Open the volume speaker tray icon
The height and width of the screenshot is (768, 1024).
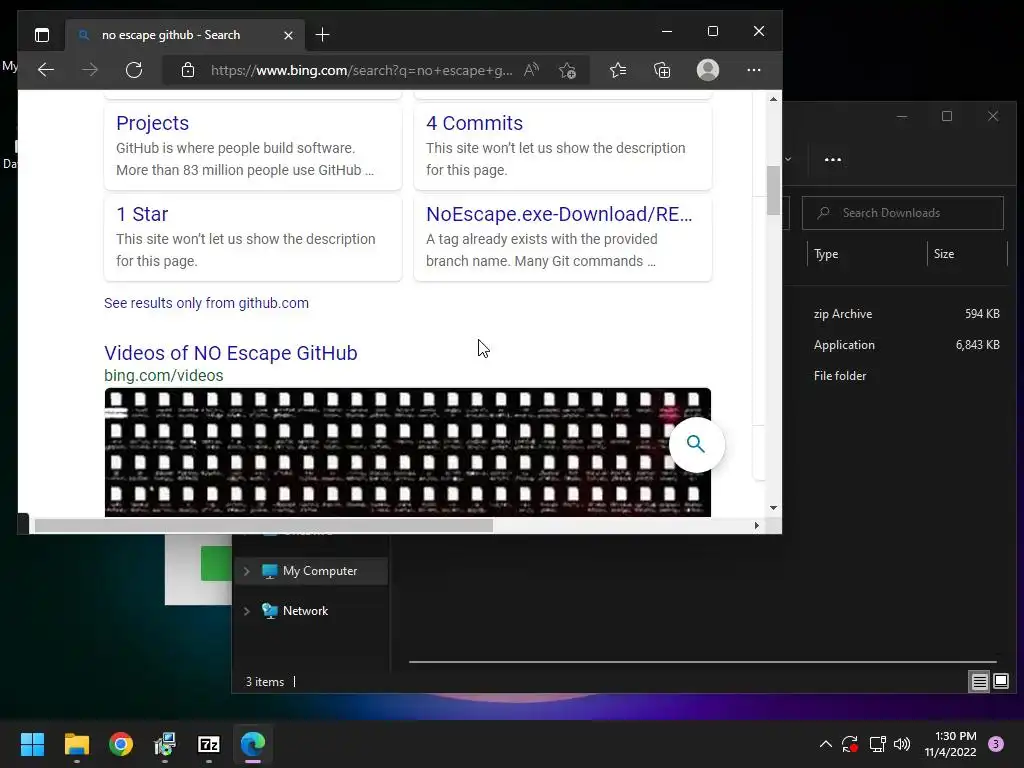click(902, 744)
